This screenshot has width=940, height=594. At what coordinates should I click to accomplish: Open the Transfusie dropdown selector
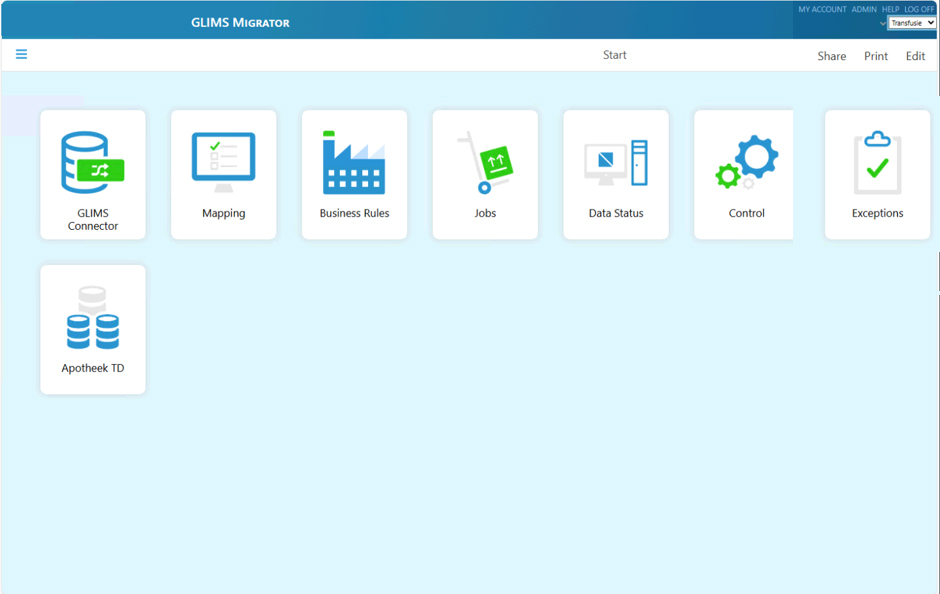[x=912, y=23]
